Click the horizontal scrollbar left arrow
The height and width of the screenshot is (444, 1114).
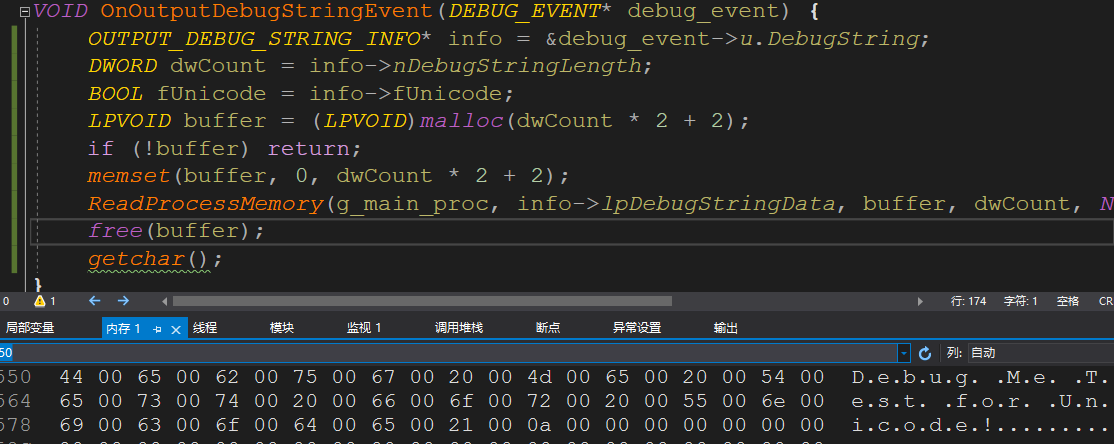[x=165, y=301]
